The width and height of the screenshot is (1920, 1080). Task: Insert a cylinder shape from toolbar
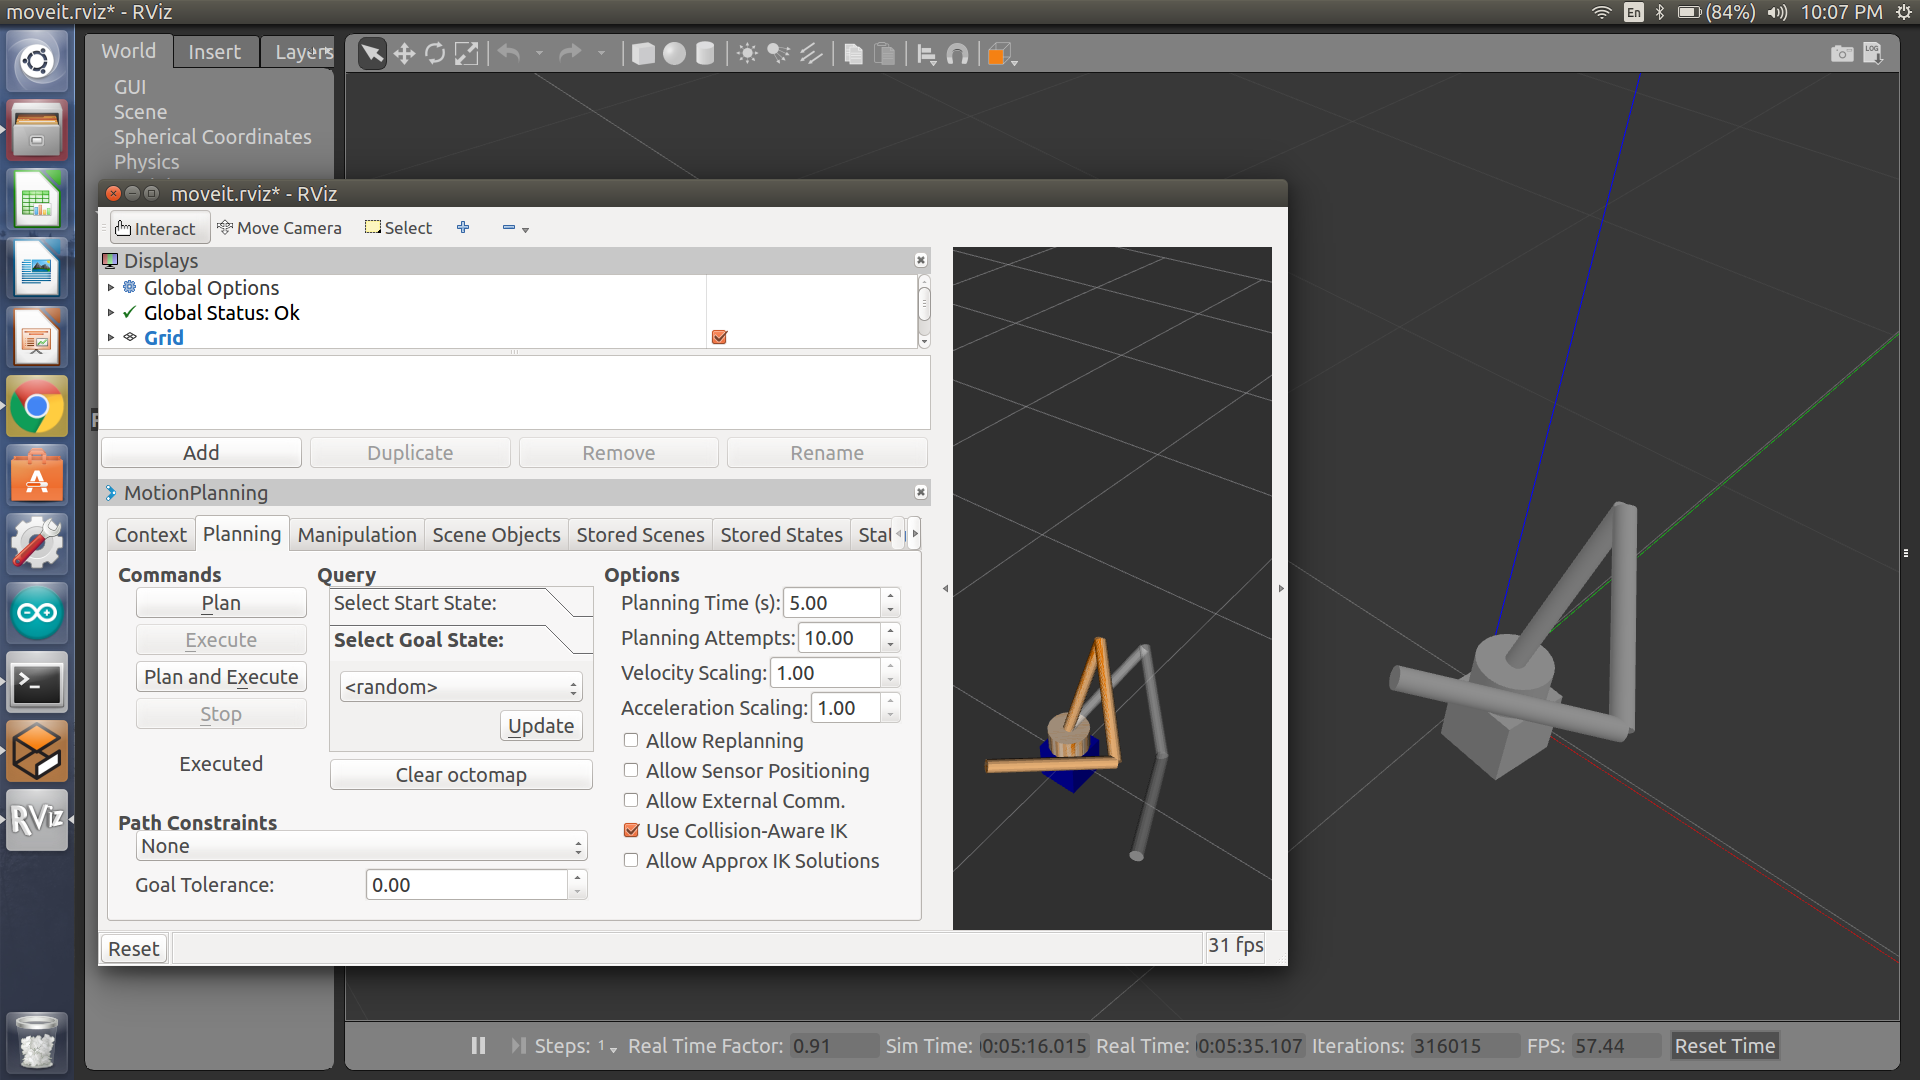705,54
